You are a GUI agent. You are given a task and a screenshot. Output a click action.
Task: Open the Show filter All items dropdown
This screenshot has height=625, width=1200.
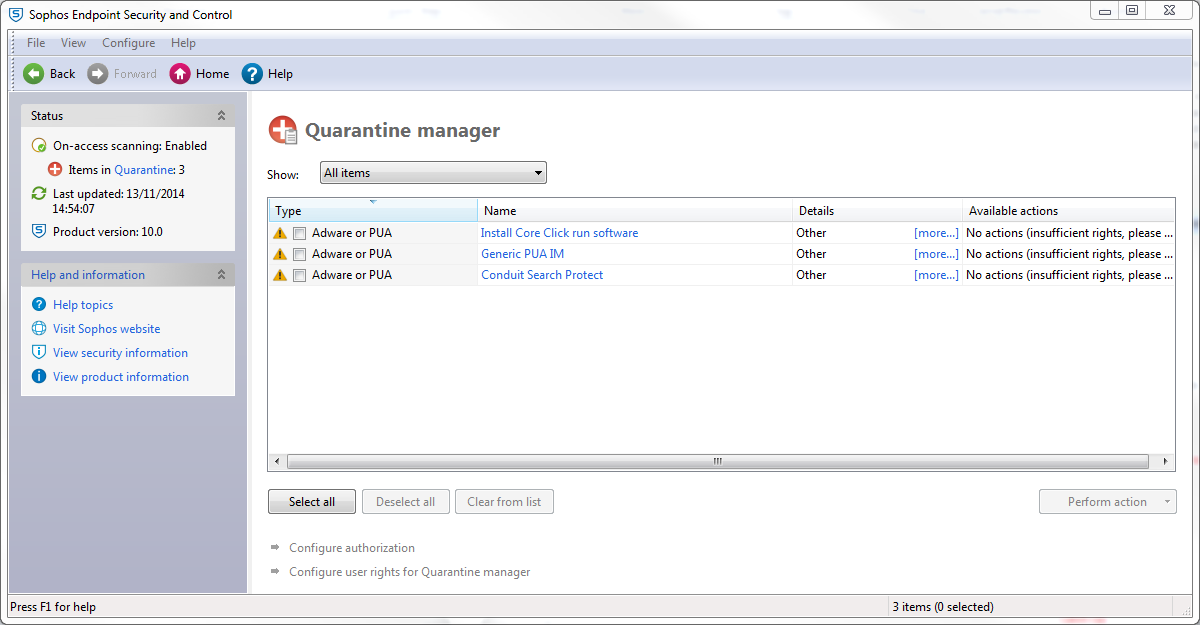pos(433,173)
